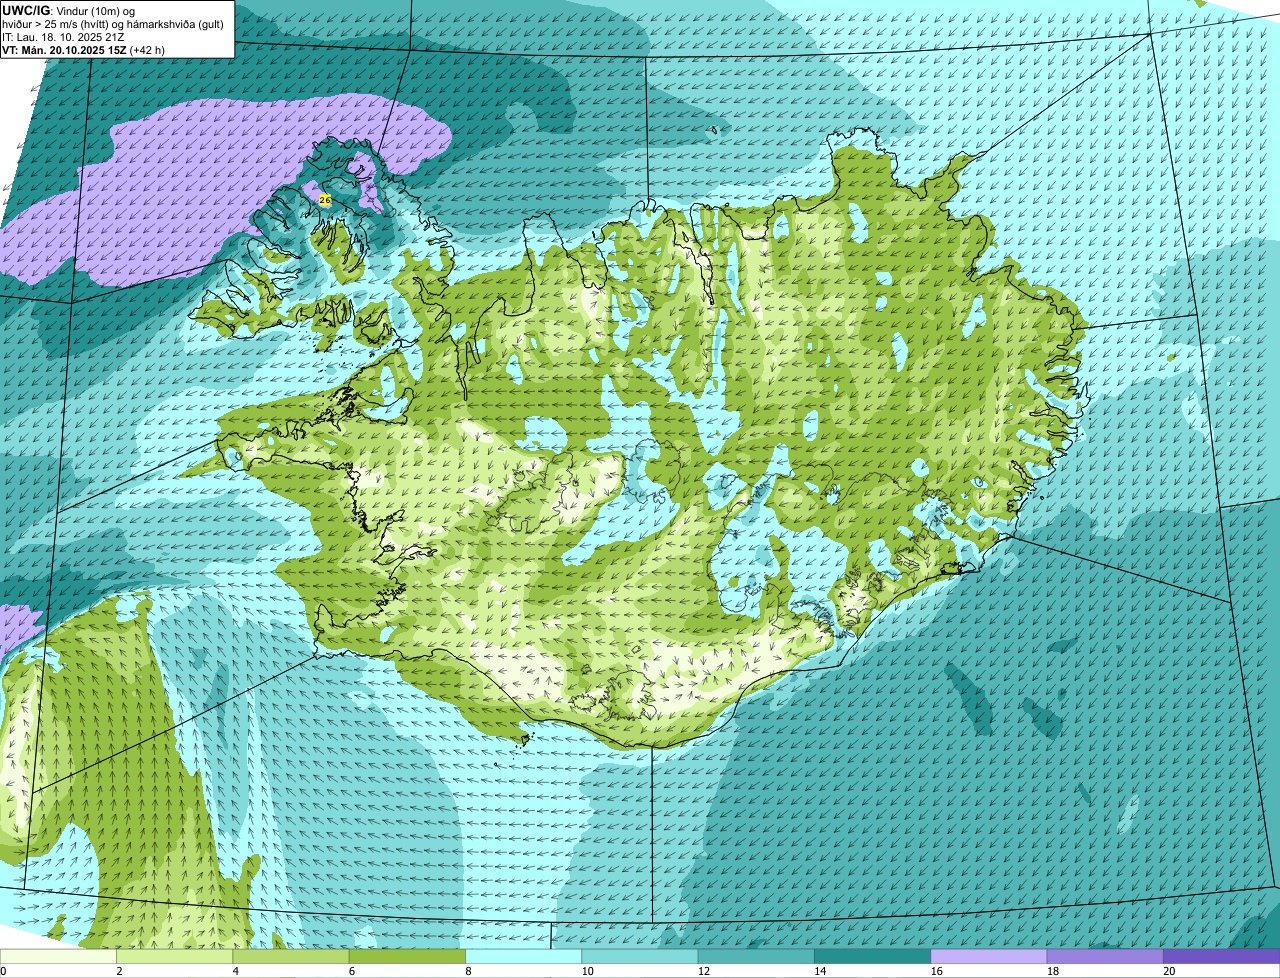Click the scale tick label "4"
The height and width of the screenshot is (978, 1280).
(x=236, y=971)
